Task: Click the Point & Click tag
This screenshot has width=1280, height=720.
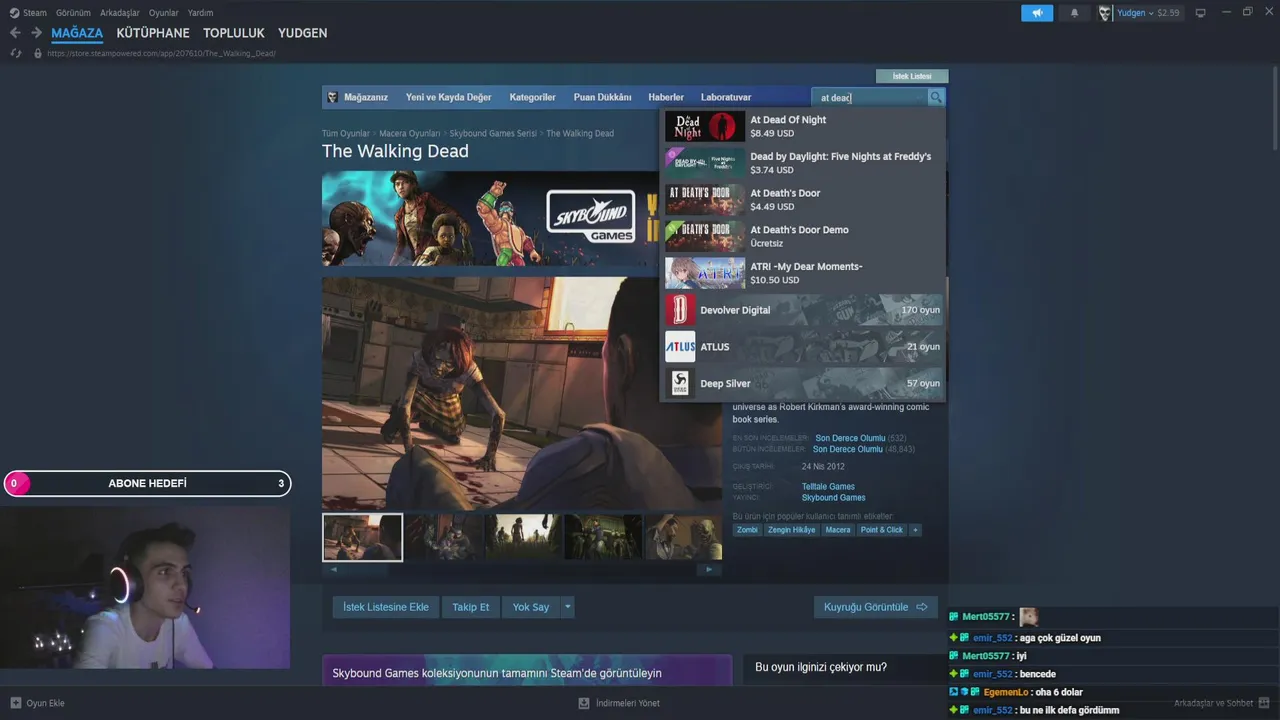Action: click(x=881, y=530)
